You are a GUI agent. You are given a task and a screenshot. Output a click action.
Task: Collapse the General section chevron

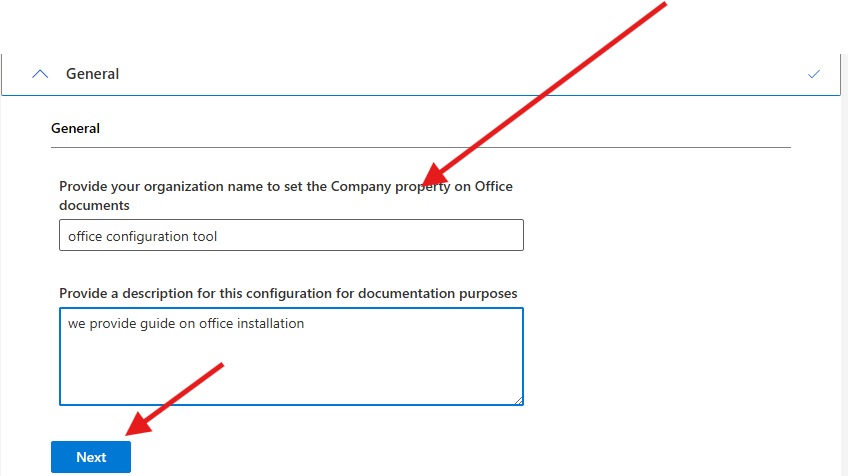(x=40, y=74)
